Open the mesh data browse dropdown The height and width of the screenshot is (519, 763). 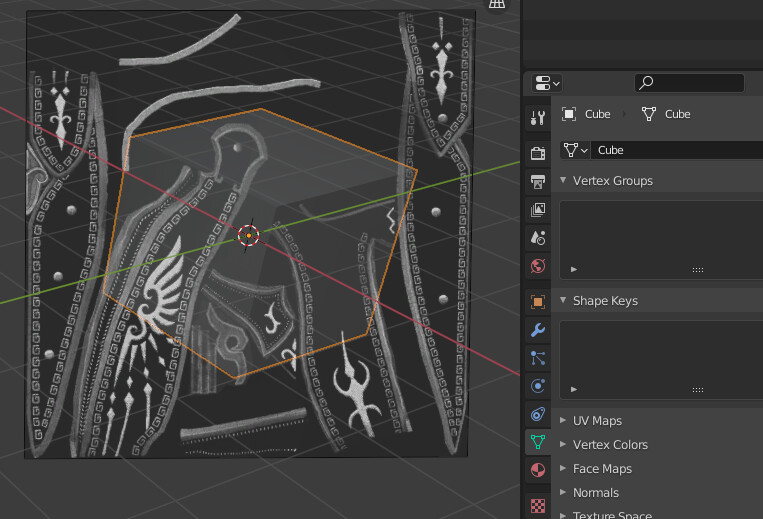tap(576, 150)
